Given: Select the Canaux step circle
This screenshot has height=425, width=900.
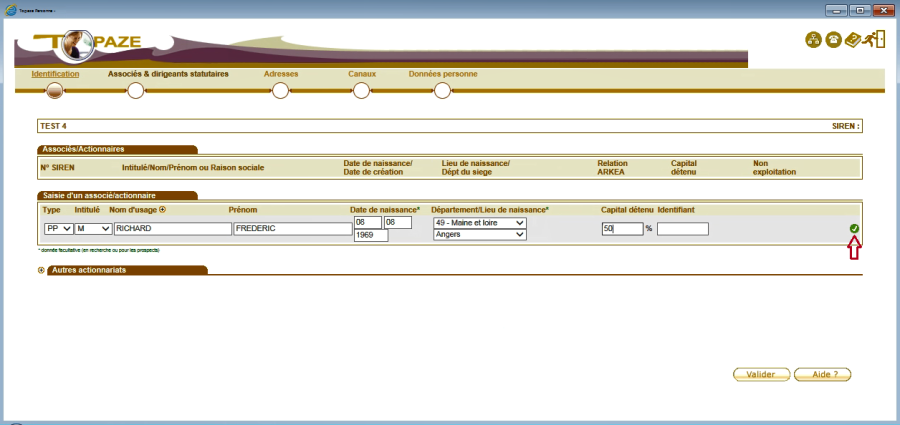Looking at the screenshot, I should (362, 91).
